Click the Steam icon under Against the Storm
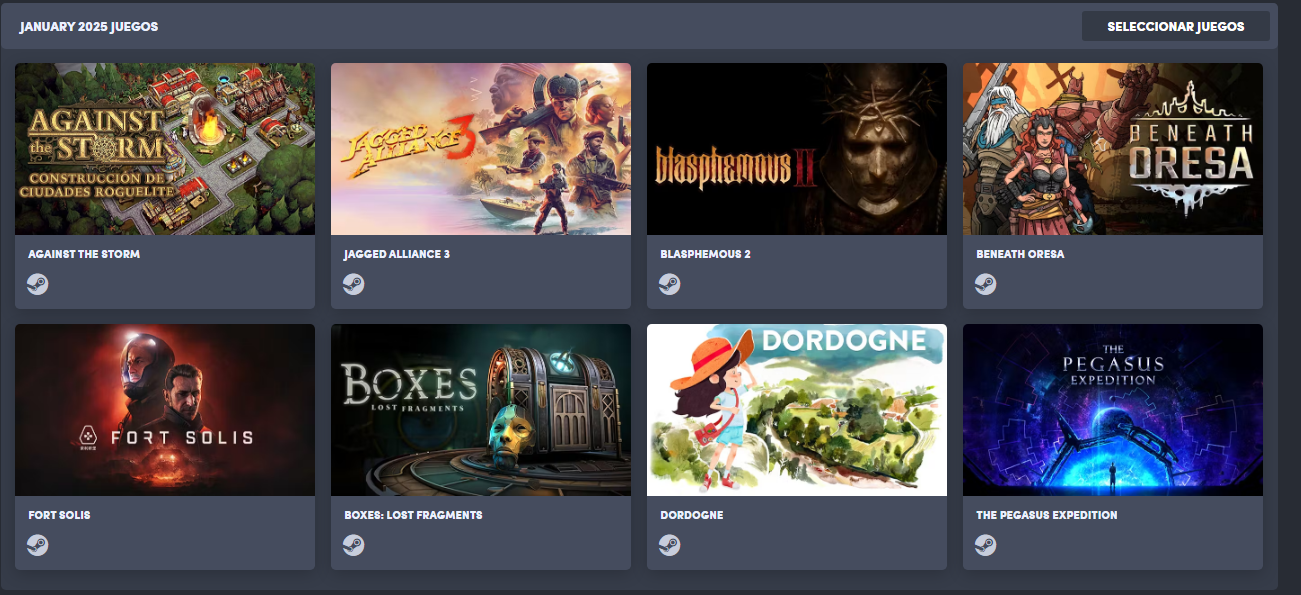 click(38, 284)
